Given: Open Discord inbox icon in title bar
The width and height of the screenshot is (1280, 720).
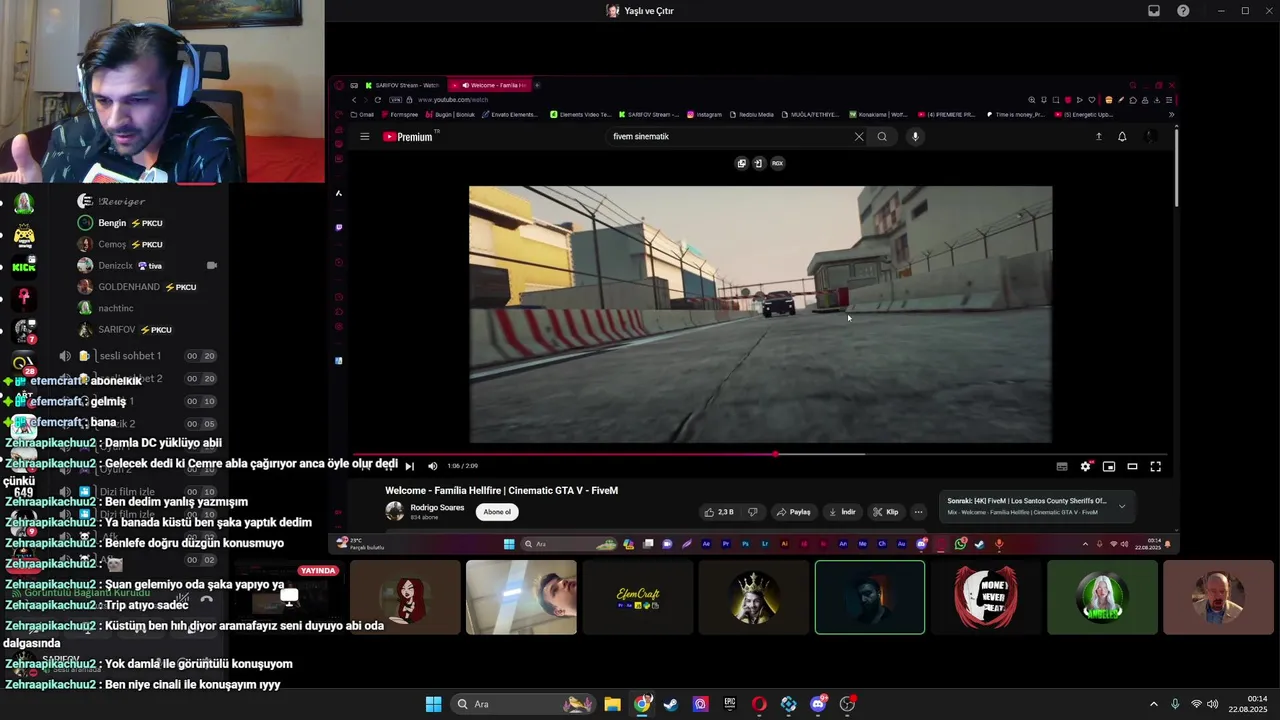Looking at the screenshot, I should pos(1154,11).
